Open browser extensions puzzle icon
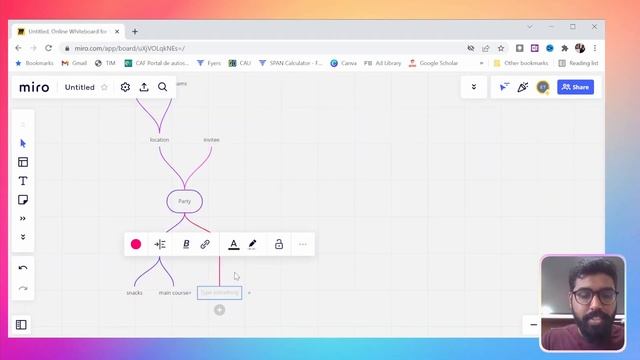 coord(565,48)
